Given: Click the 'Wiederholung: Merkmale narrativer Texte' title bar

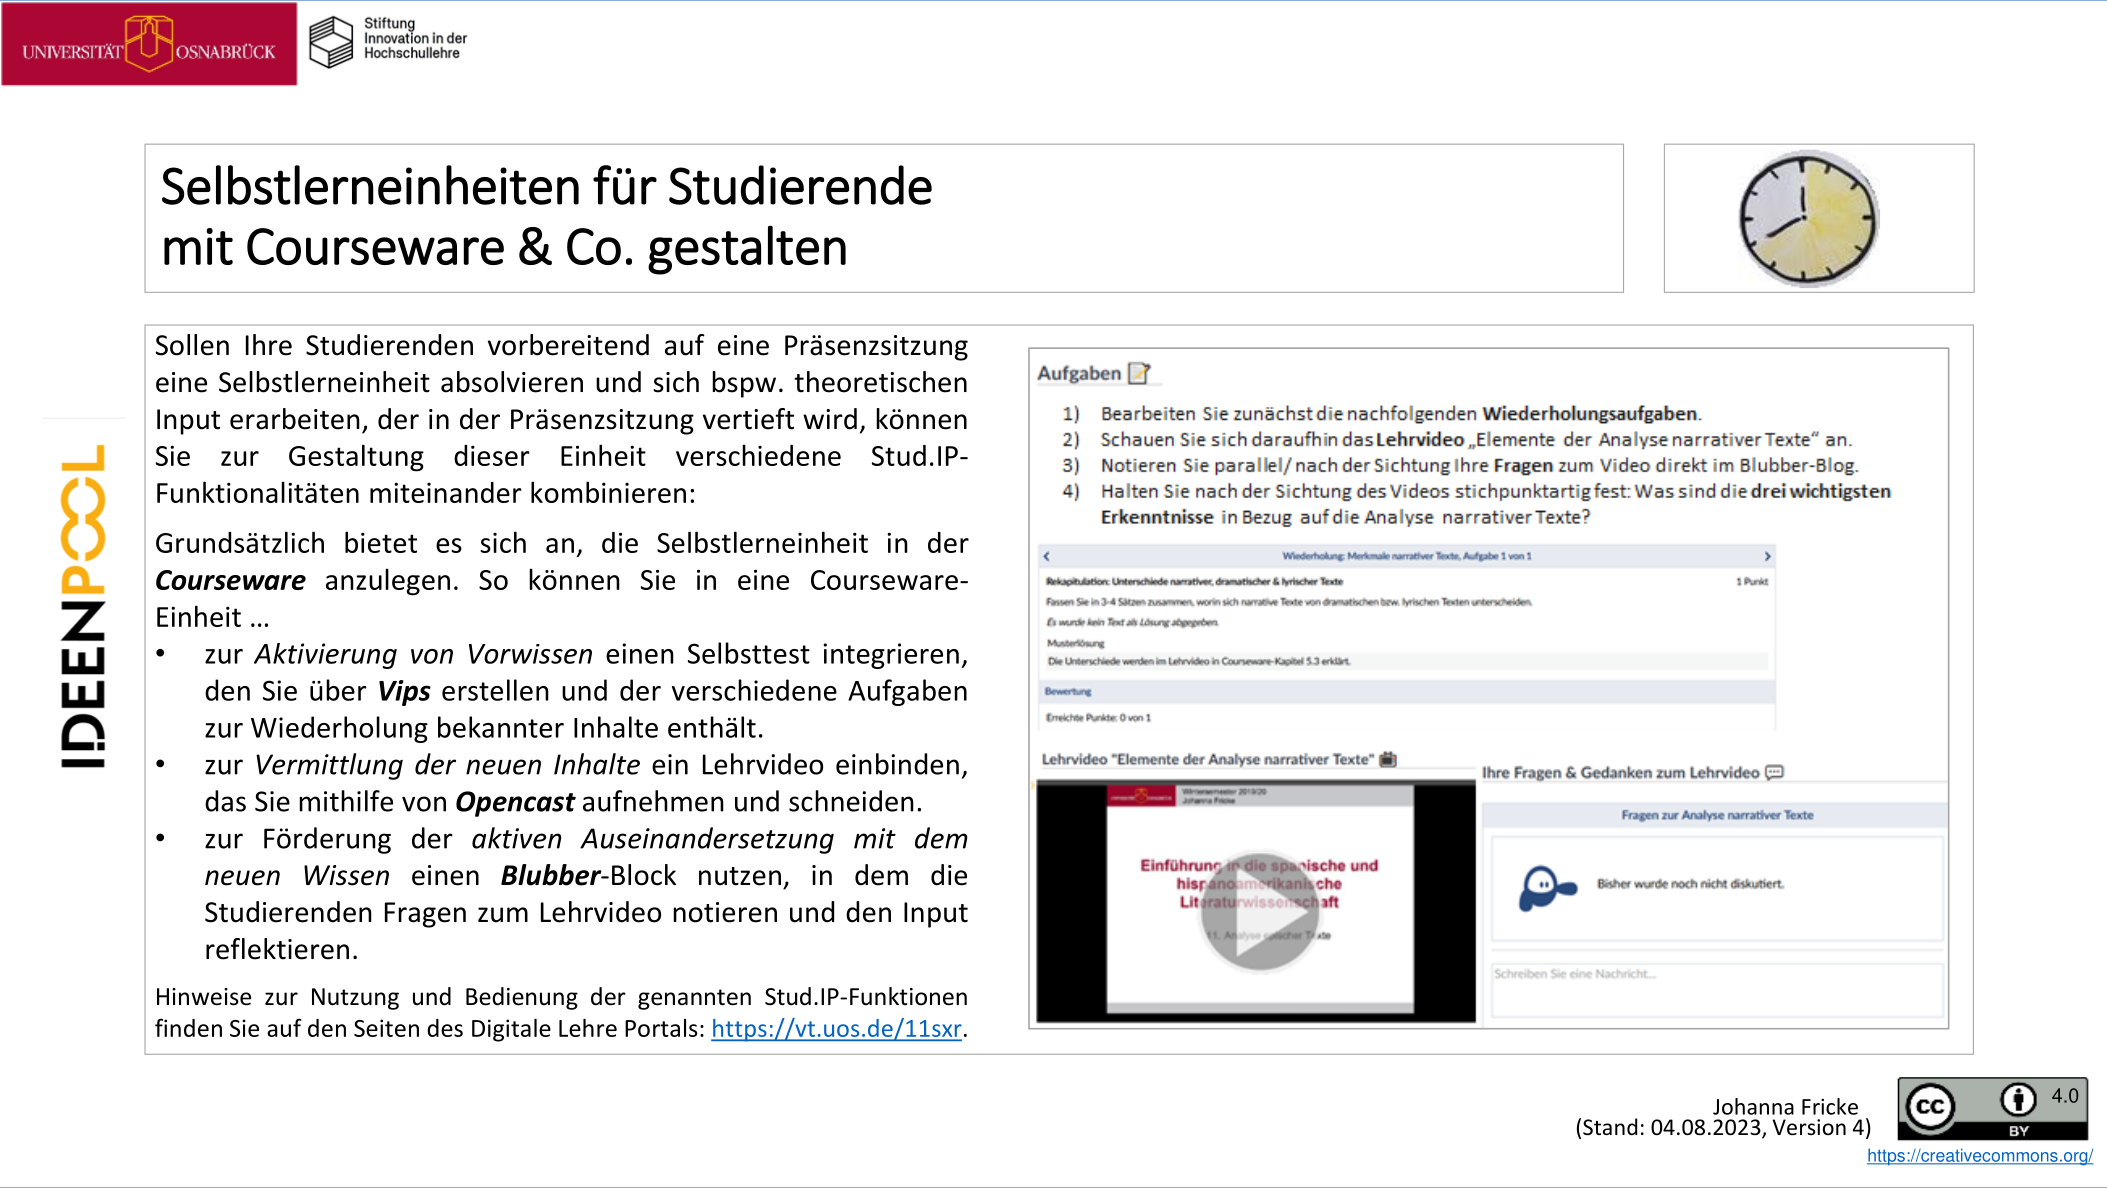Looking at the screenshot, I should pos(1406,556).
